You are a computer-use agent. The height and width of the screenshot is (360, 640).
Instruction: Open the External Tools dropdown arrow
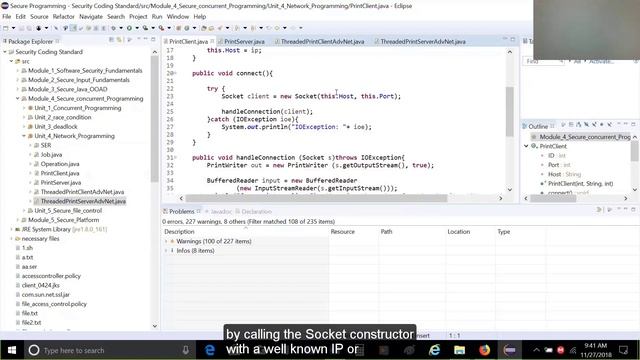169,28
